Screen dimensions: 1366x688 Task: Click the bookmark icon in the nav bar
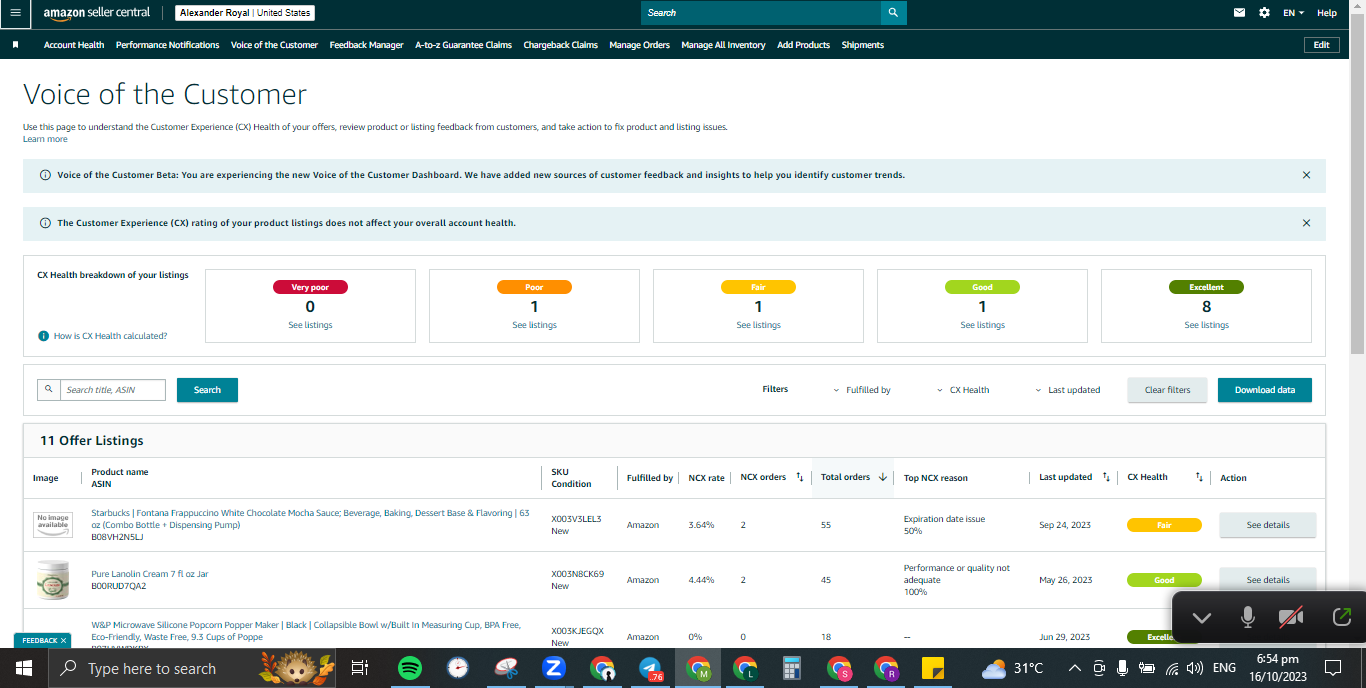point(15,45)
